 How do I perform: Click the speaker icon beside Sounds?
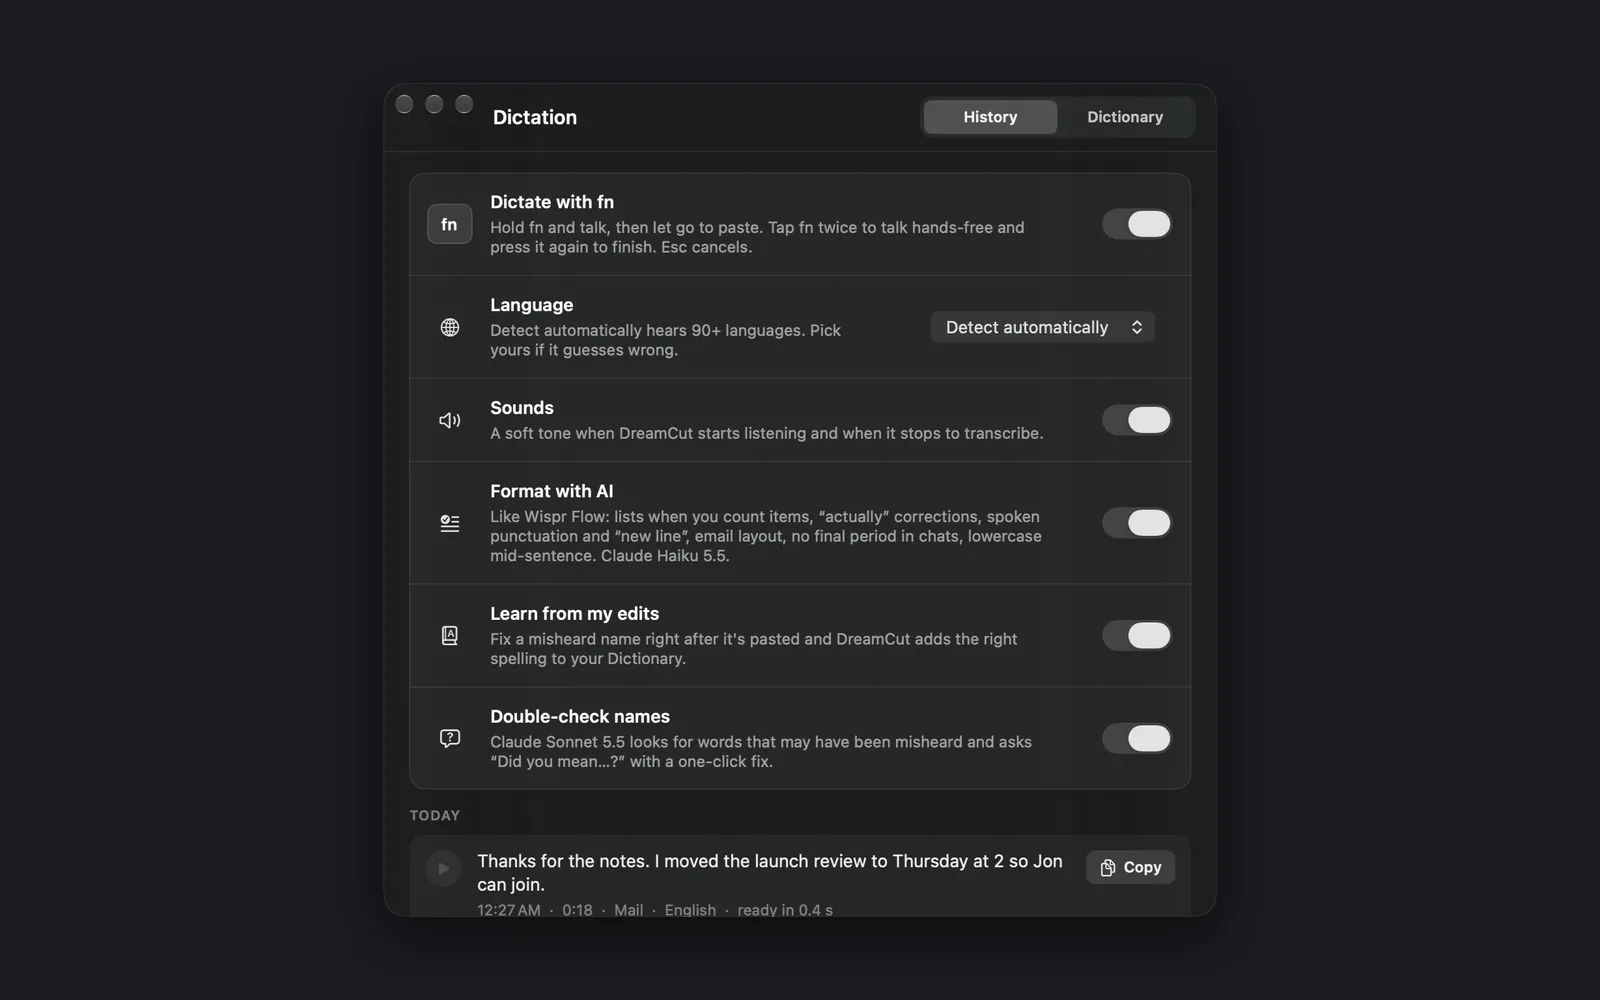click(x=450, y=420)
